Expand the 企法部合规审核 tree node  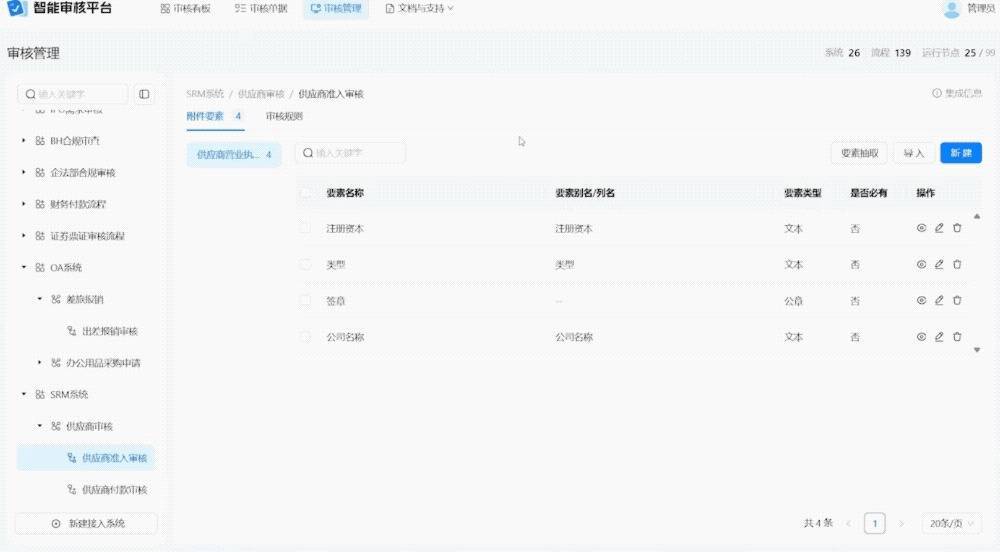[x=24, y=172]
